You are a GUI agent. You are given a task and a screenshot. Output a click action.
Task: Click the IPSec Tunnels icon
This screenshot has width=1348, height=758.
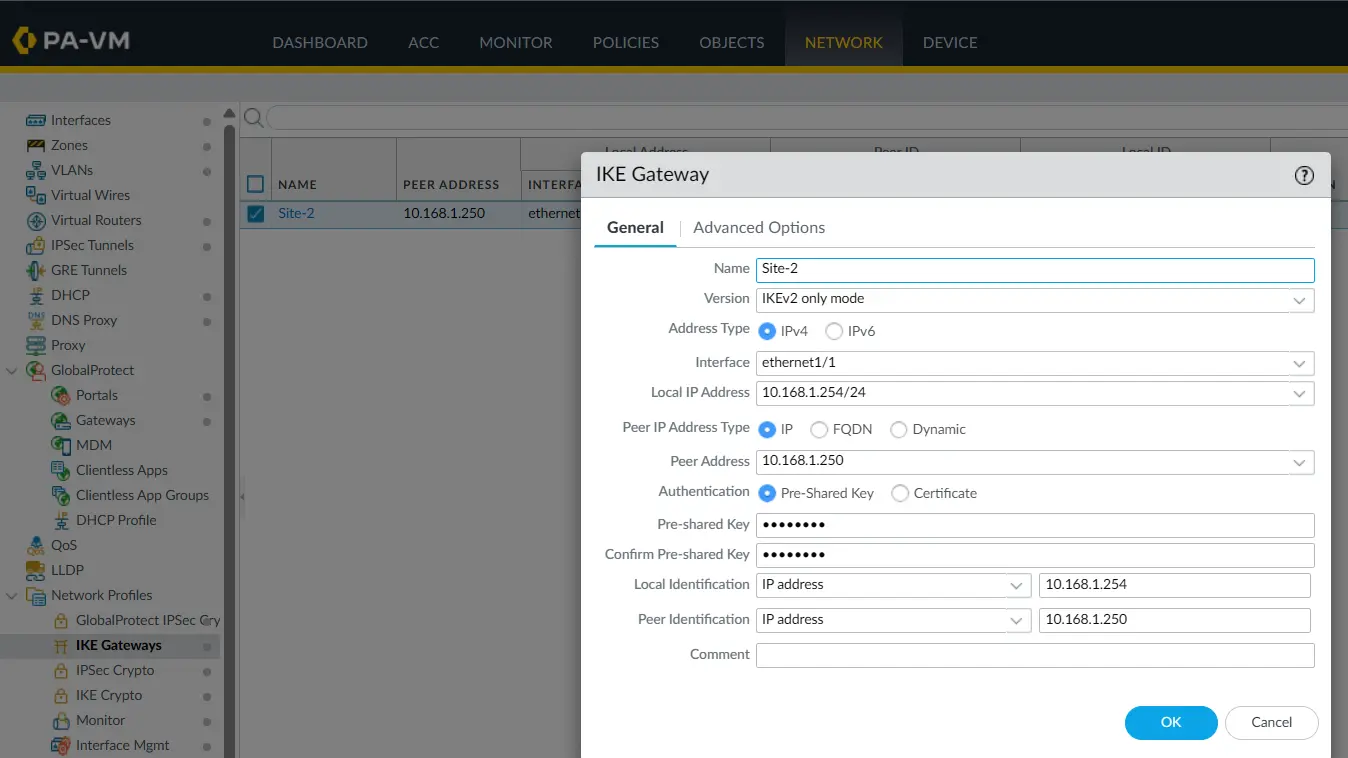[36, 245]
